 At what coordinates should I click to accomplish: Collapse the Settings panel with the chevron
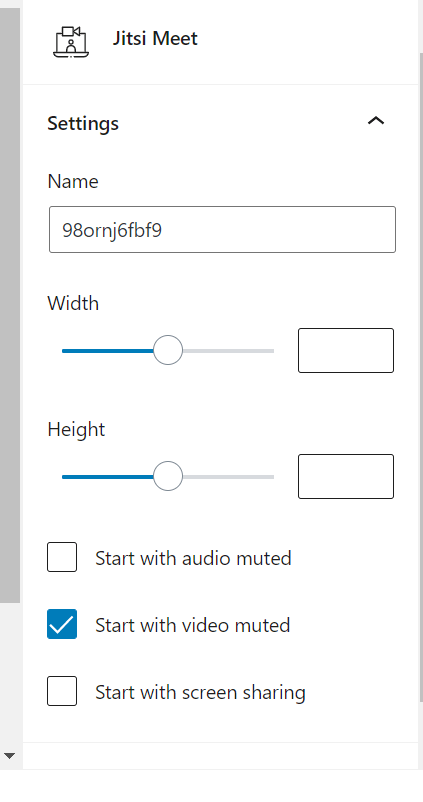click(376, 121)
